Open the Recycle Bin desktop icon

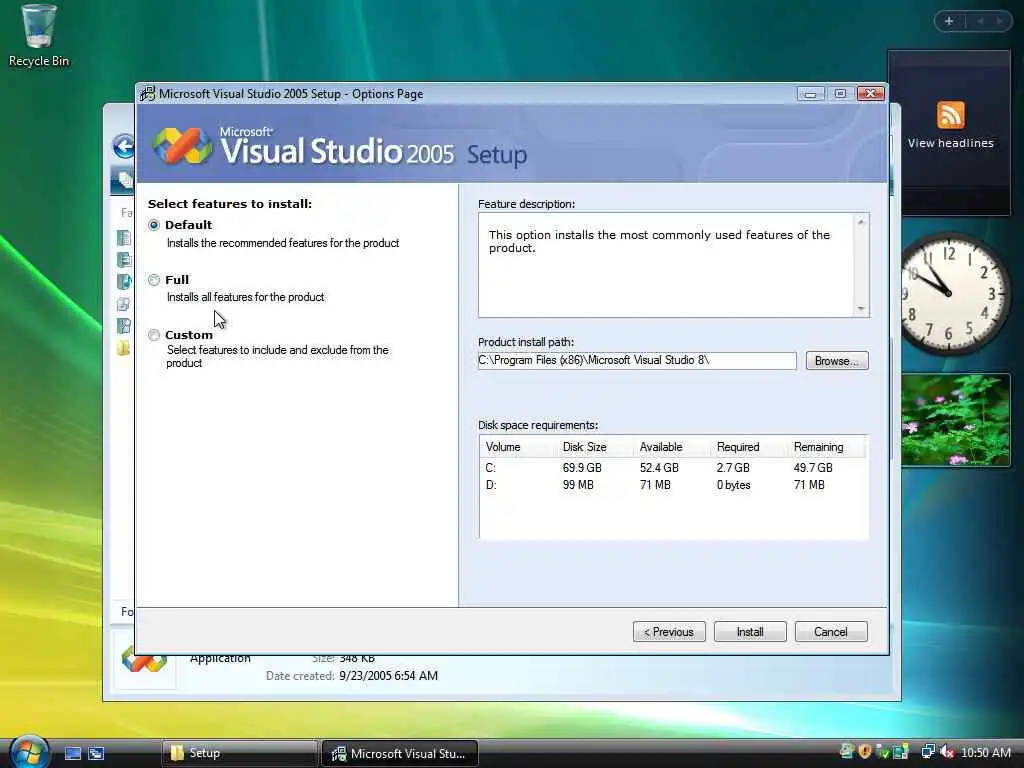39,36
